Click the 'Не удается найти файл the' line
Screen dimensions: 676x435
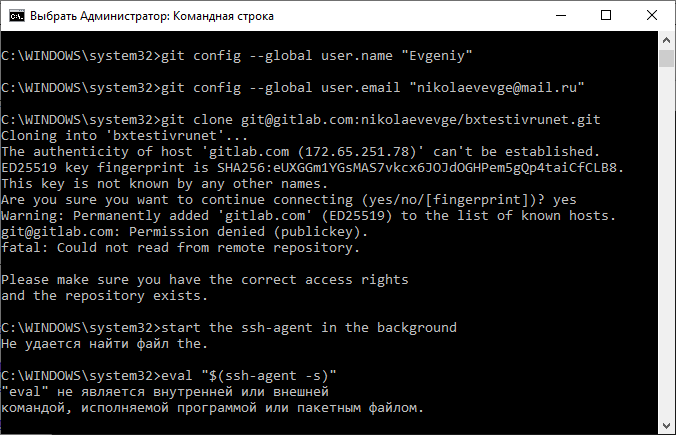pos(105,344)
